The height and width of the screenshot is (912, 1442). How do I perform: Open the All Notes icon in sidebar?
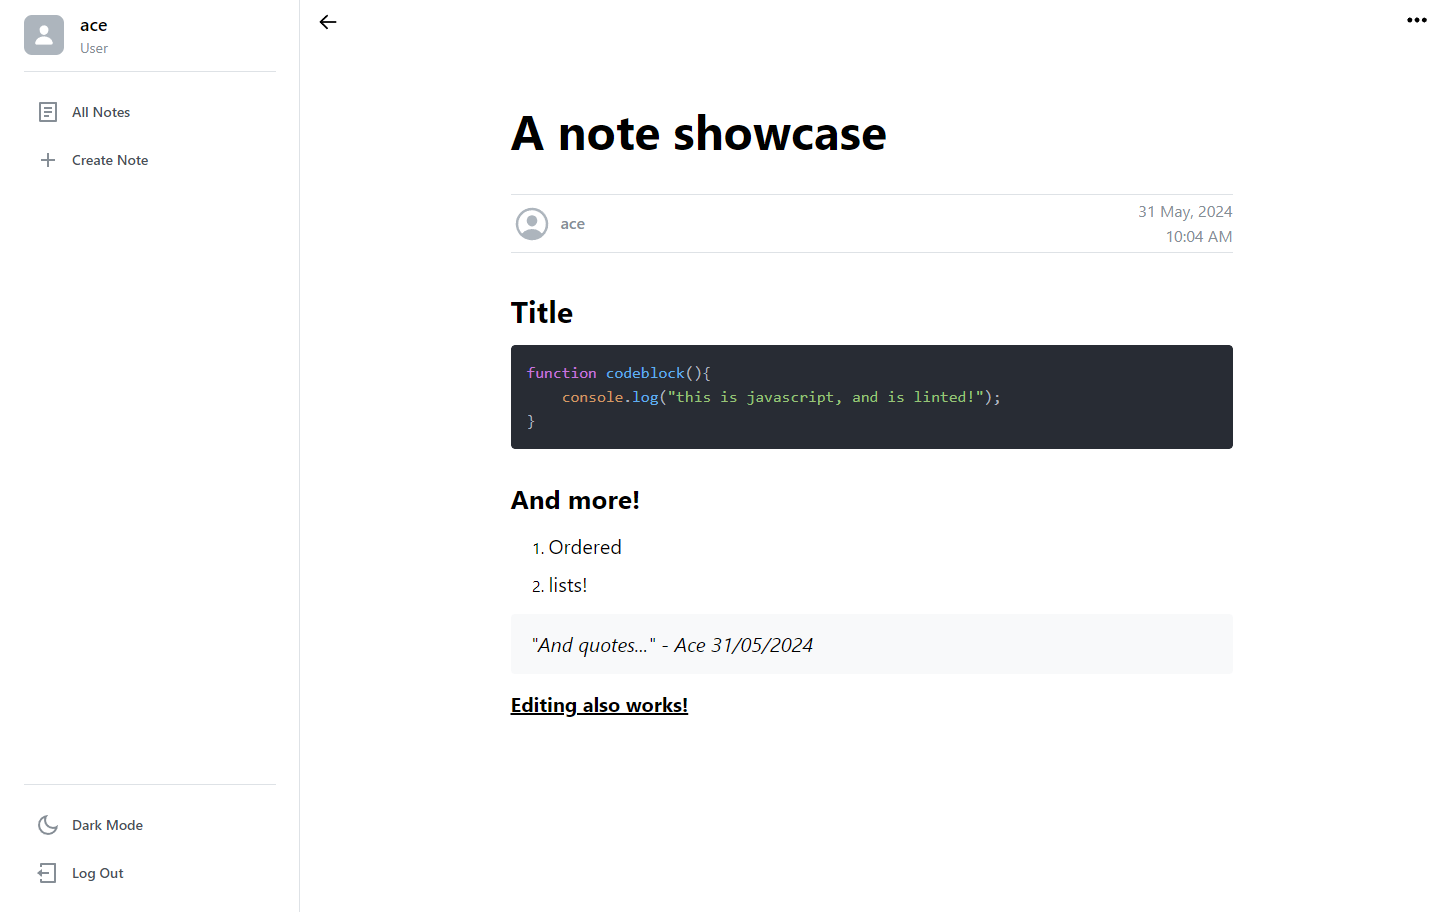pos(47,111)
